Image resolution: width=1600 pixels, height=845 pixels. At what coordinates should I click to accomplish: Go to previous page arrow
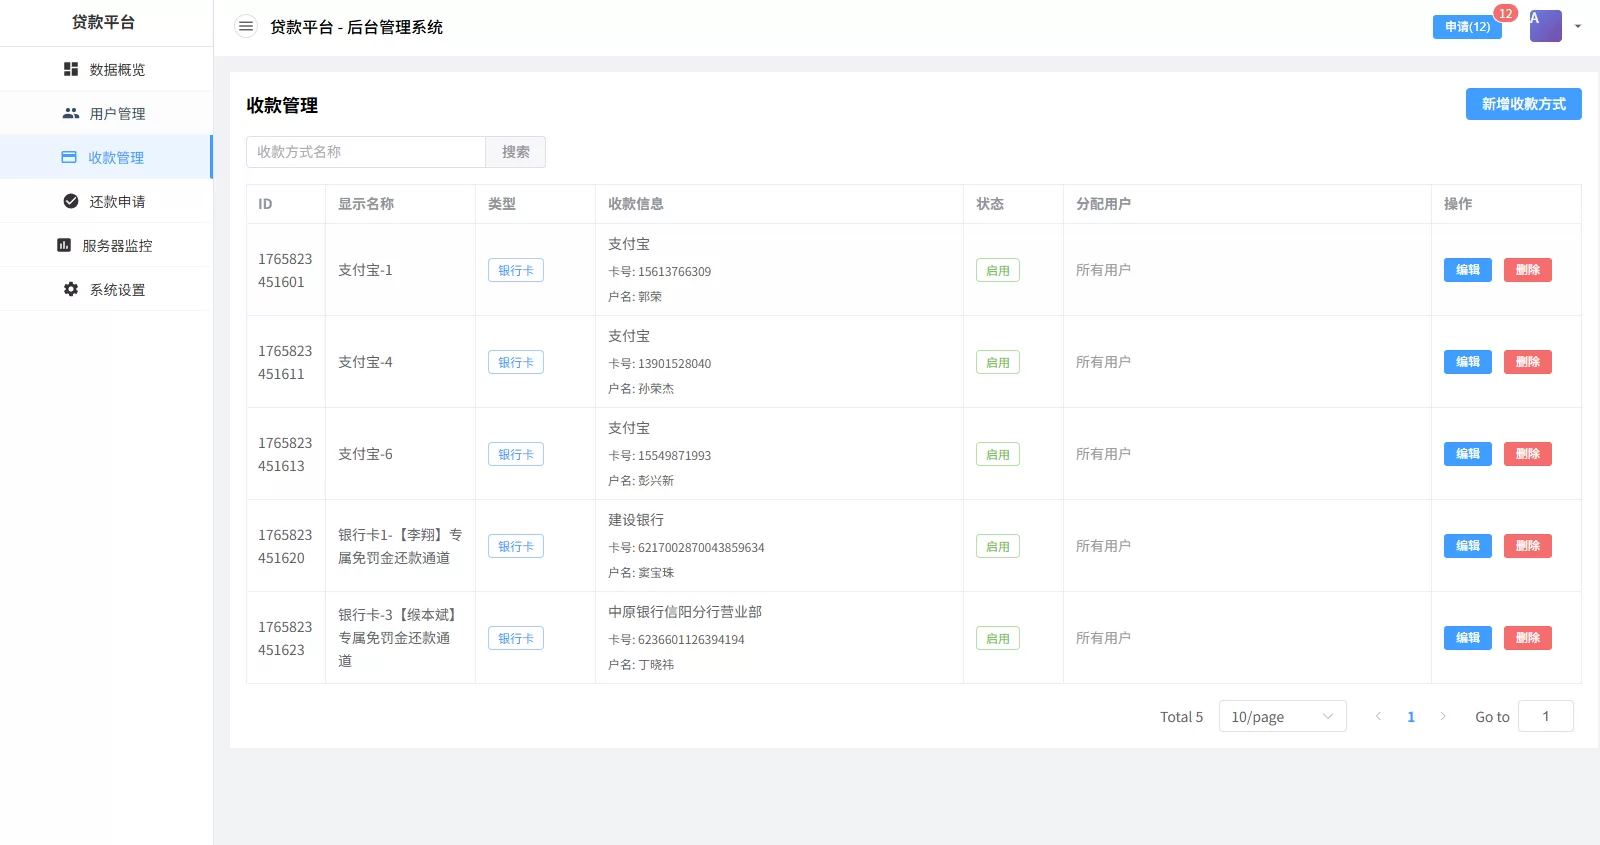pos(1378,716)
